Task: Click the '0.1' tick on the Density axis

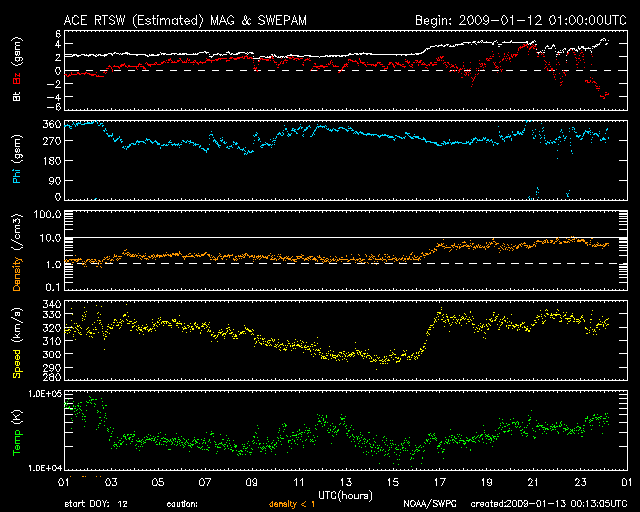Action: pos(53,287)
